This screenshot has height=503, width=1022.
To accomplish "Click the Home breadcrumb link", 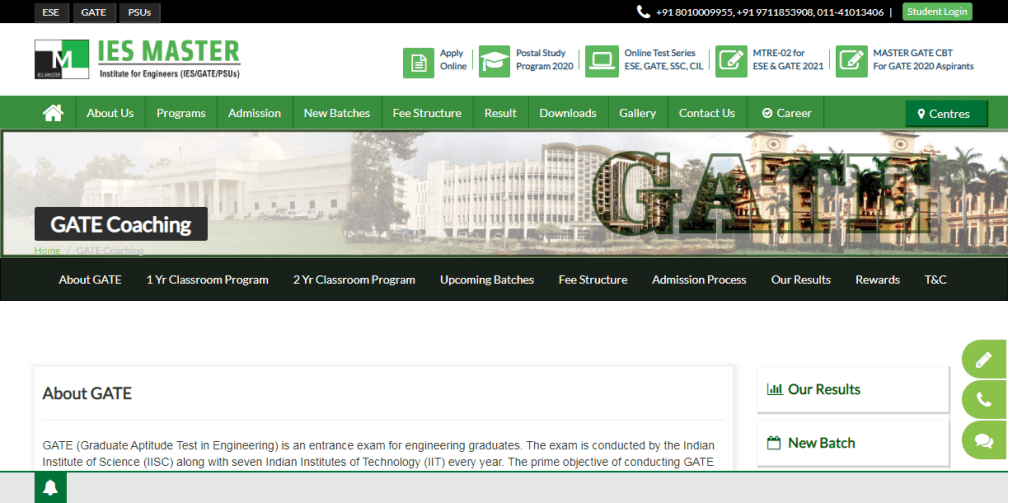I will click(47, 250).
